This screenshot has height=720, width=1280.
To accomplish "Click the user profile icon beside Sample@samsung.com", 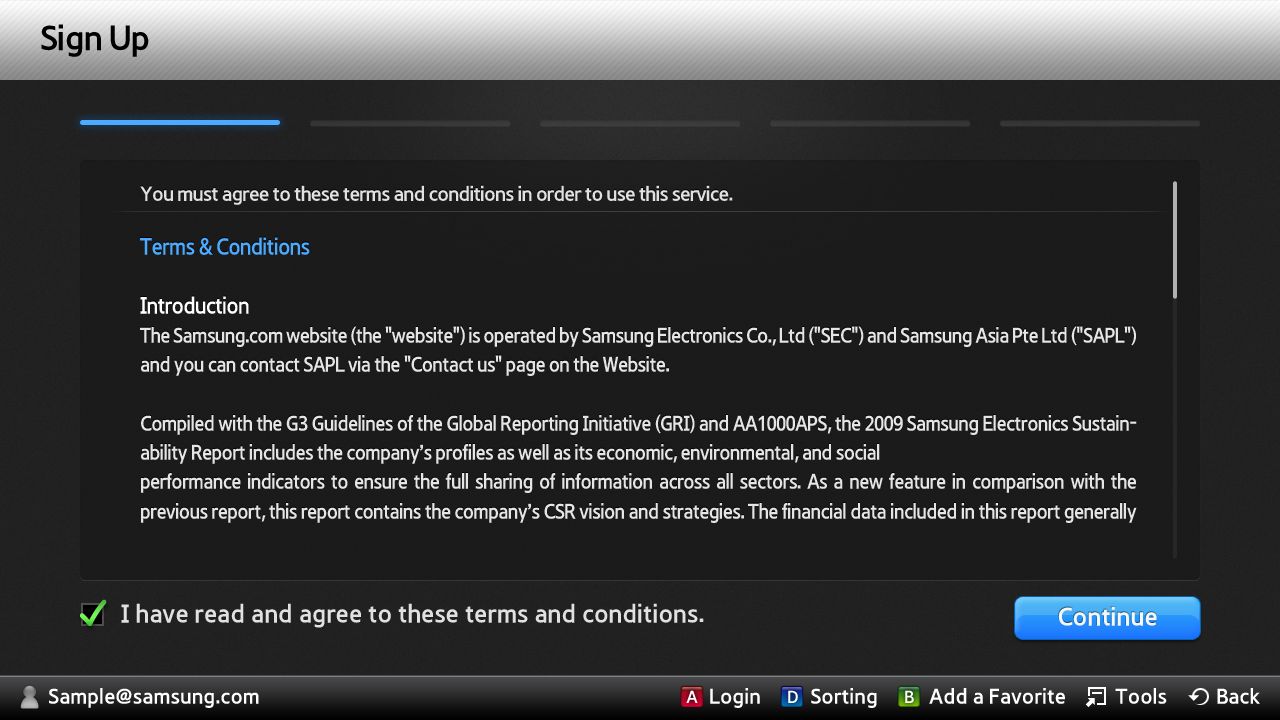I will click(30, 697).
